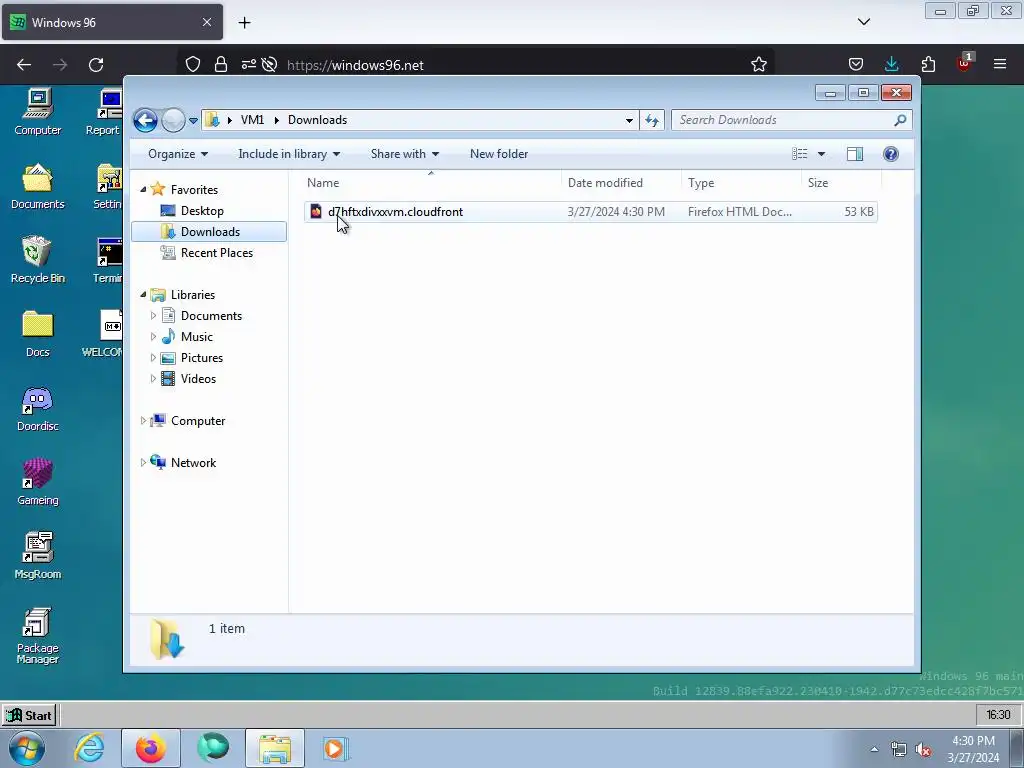Click Firefox icon in Windows taskbar
Viewport: 1024px width, 768px height.
pos(150,748)
